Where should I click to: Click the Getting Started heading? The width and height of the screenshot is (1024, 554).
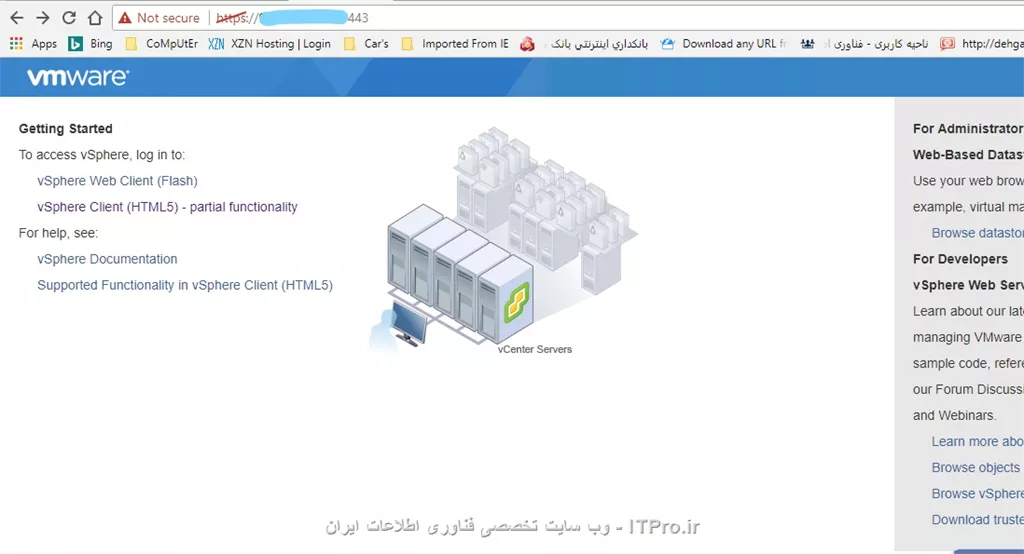pyautogui.click(x=65, y=129)
